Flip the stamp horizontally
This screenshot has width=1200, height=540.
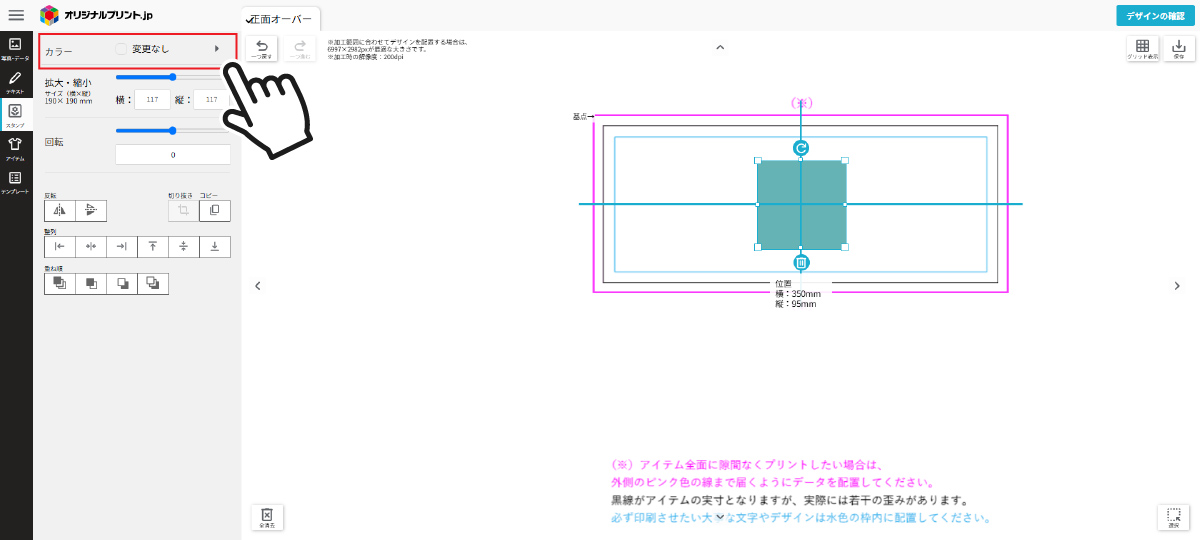(60, 210)
